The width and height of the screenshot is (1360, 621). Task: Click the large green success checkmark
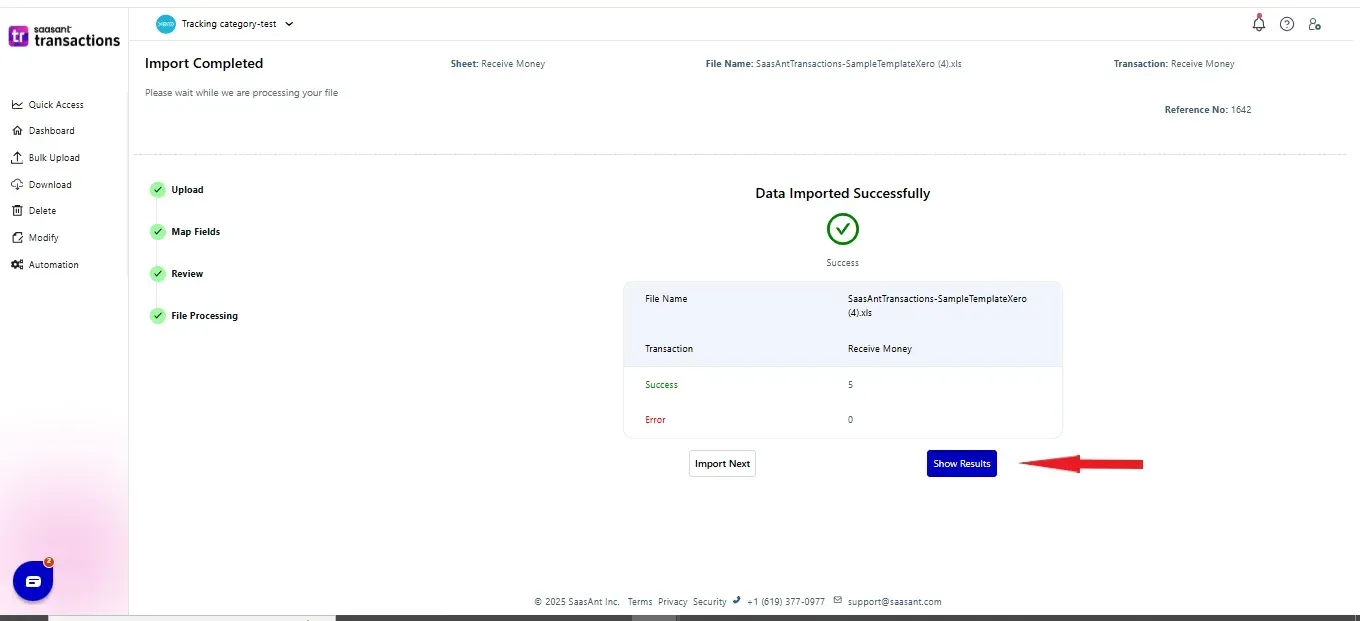click(x=843, y=229)
